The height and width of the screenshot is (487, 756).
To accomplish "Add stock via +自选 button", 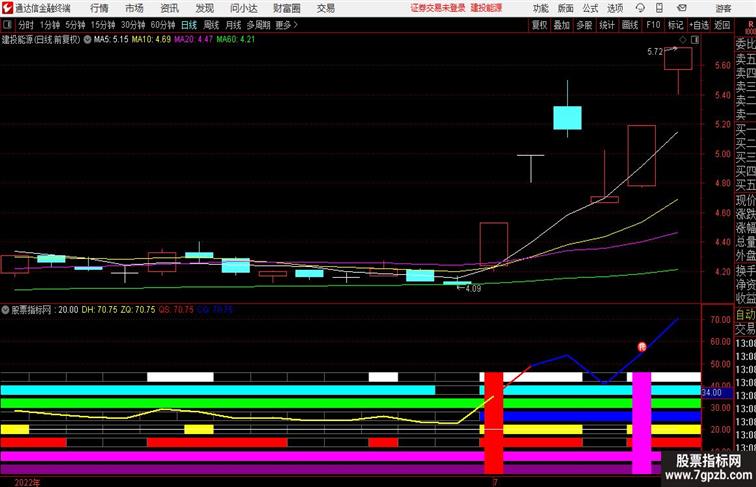I will [699, 25].
